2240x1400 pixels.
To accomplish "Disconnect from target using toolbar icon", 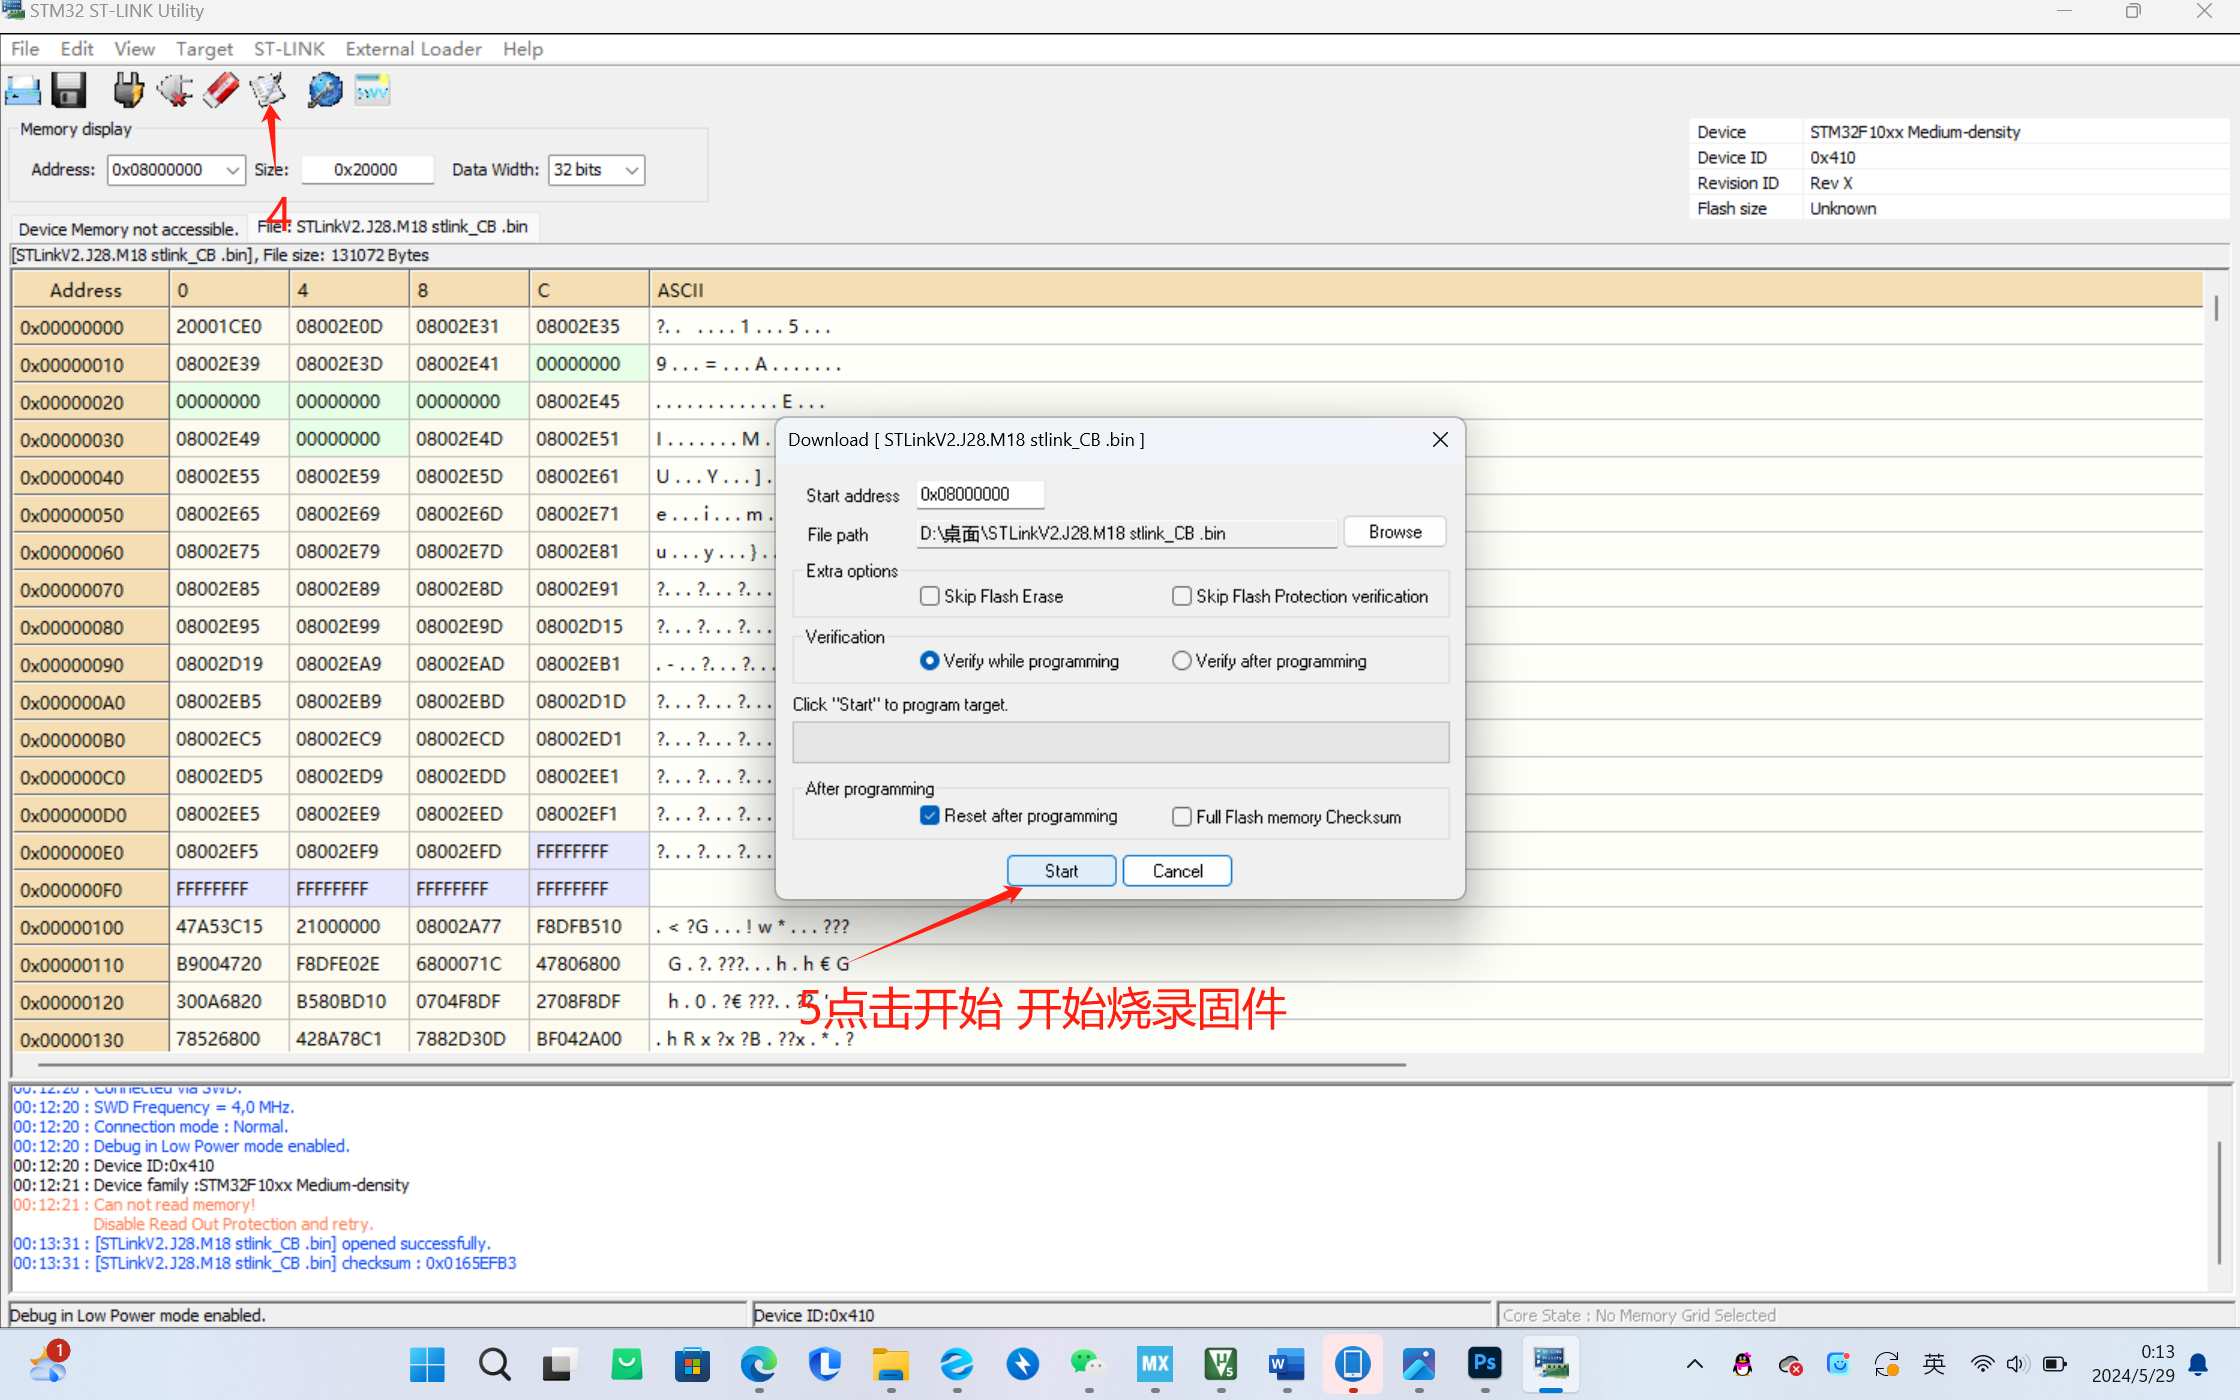I will (175, 91).
